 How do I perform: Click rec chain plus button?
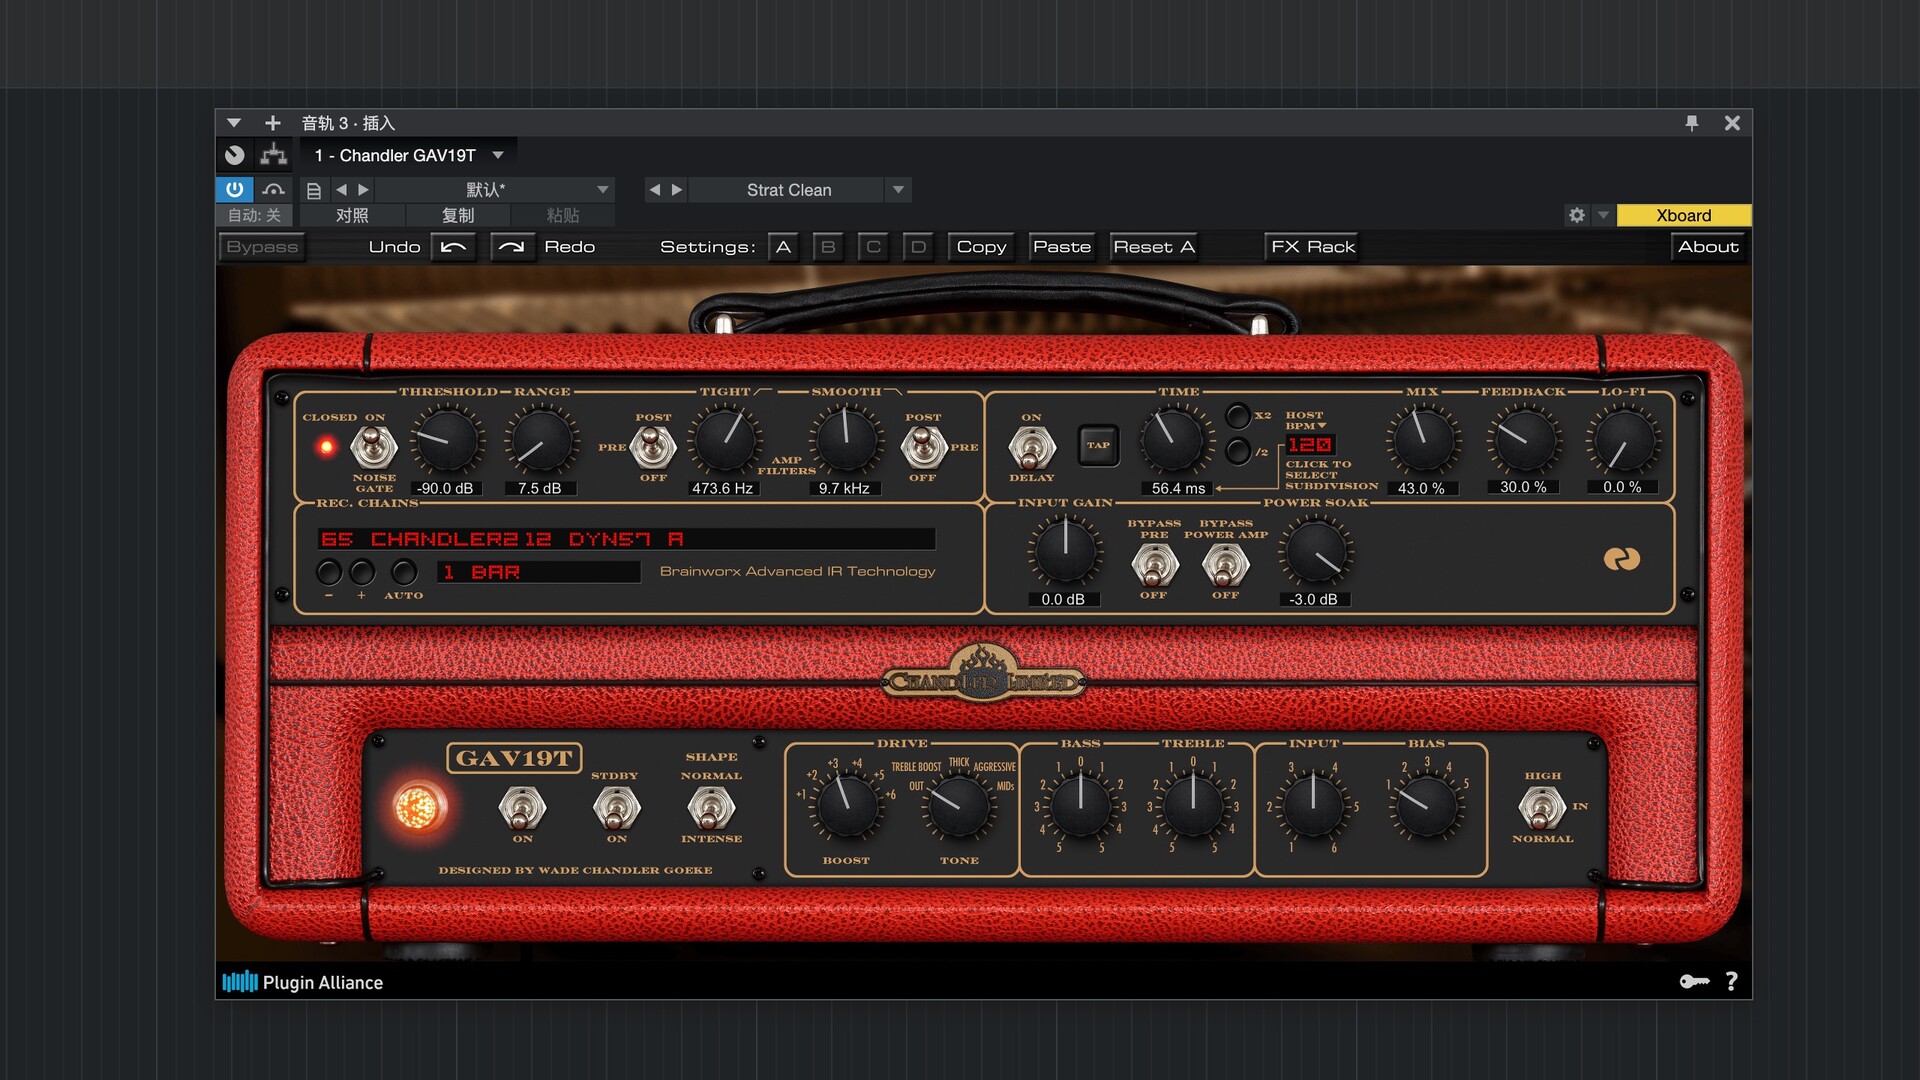click(x=362, y=572)
